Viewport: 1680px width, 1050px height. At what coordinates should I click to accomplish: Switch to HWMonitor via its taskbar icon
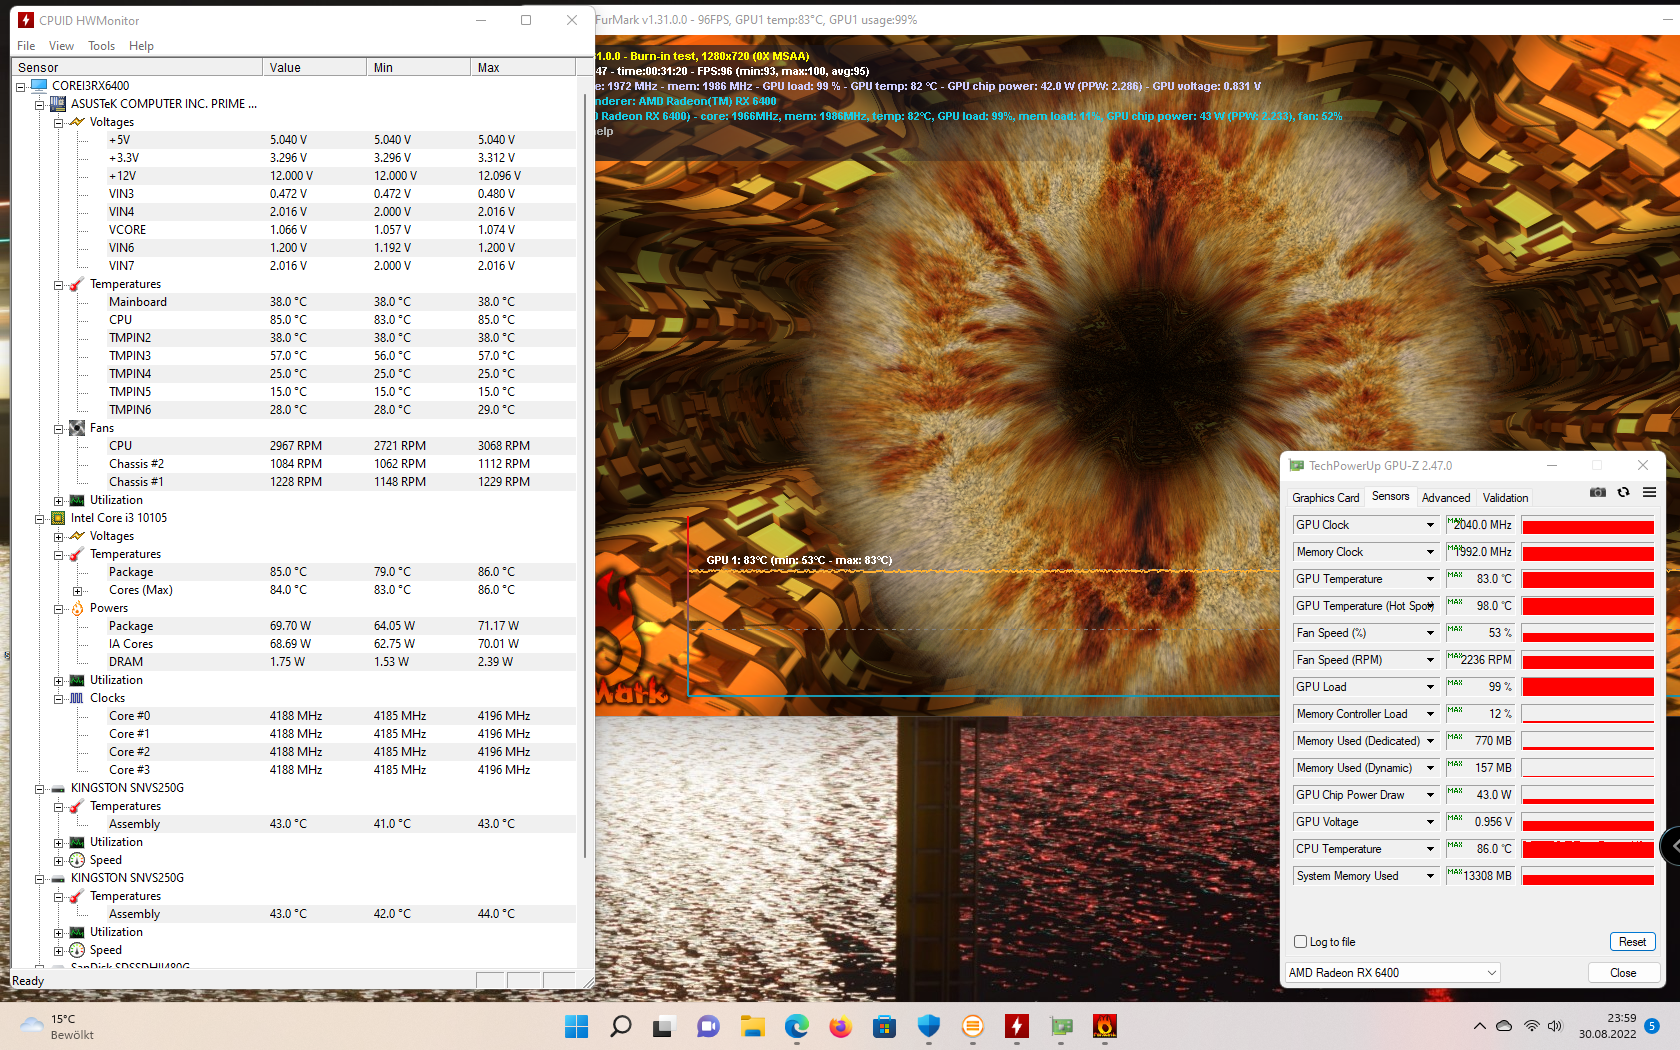(1016, 1026)
